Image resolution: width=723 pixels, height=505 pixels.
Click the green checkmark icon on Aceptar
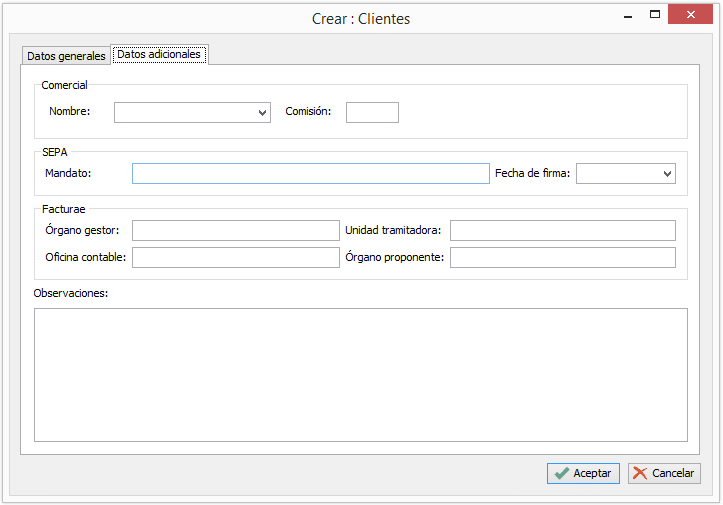tap(562, 474)
